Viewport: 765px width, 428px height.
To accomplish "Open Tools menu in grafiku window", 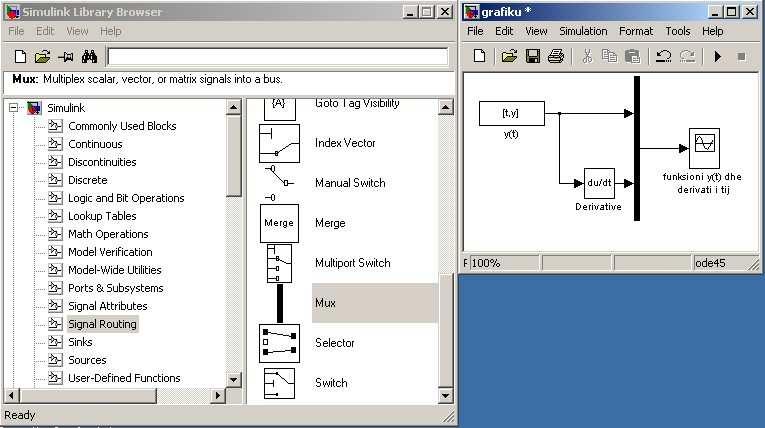I will [678, 31].
